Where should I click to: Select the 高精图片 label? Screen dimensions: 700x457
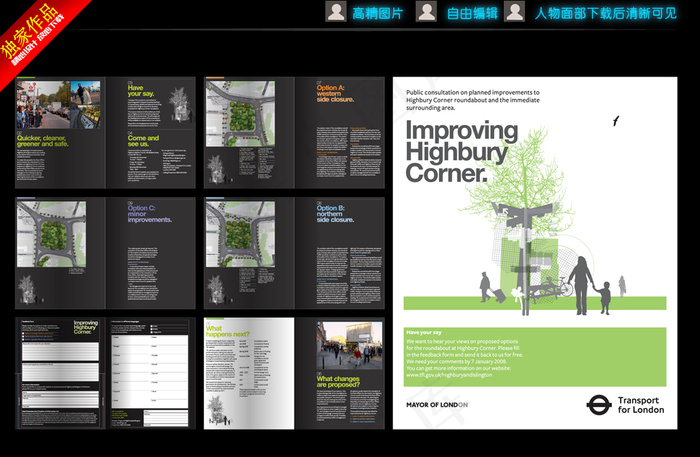pyautogui.click(x=377, y=13)
